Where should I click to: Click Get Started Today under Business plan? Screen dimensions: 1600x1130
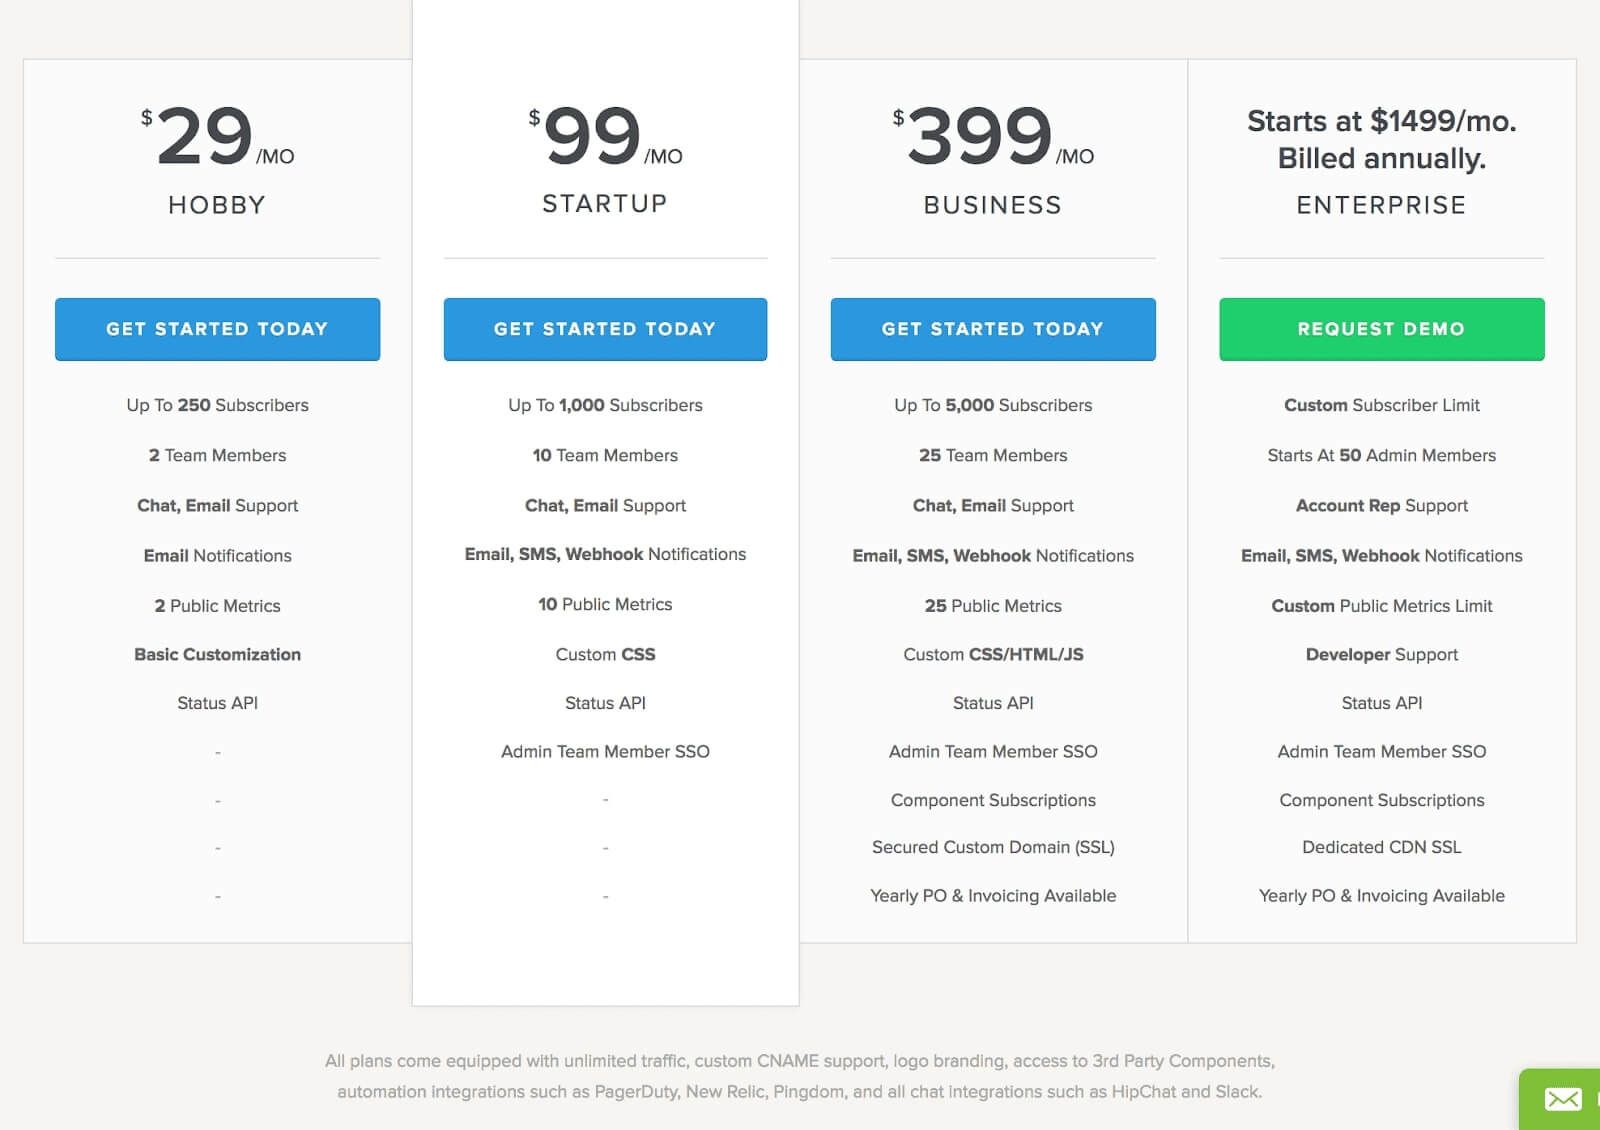(993, 329)
